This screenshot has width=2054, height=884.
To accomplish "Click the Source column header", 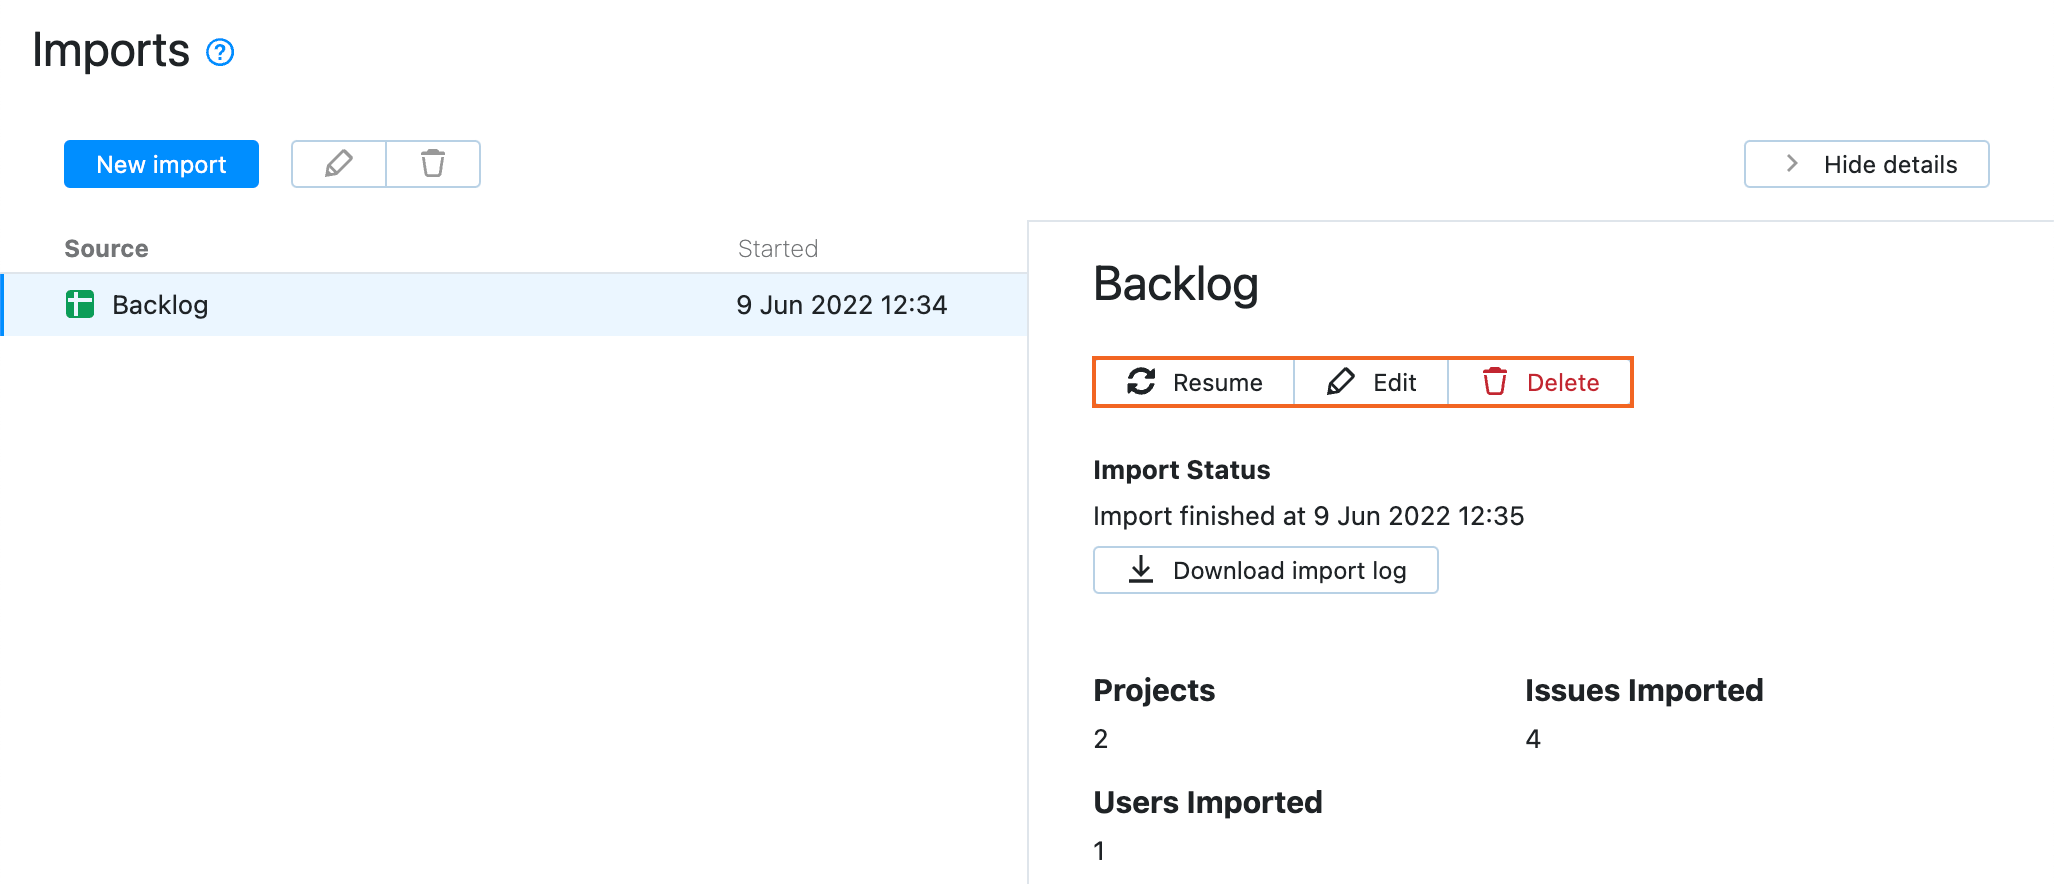I will click(x=106, y=249).
